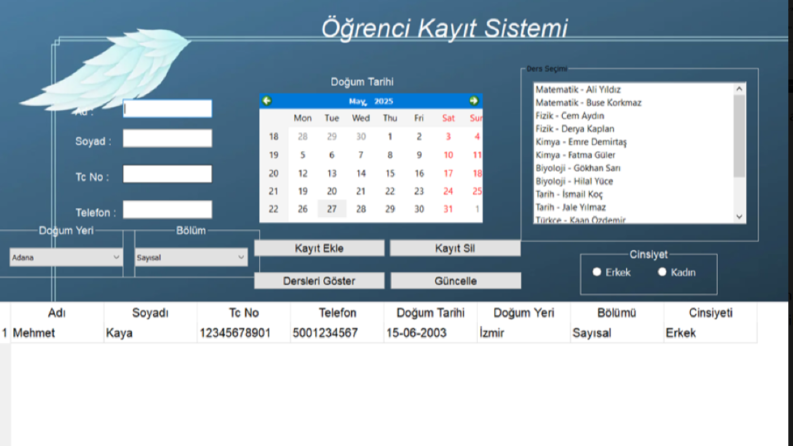The image size is (793, 446).
Task: Click the Tc No column header
Action: [x=244, y=313]
